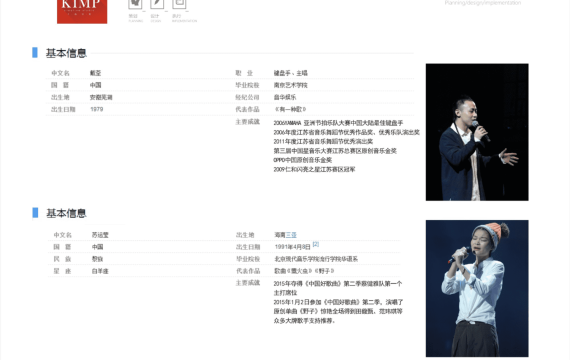Image resolution: width=570 pixels, height=360 pixels.
Task: Open the photo of singer in orange beanie
Action: pos(477,288)
